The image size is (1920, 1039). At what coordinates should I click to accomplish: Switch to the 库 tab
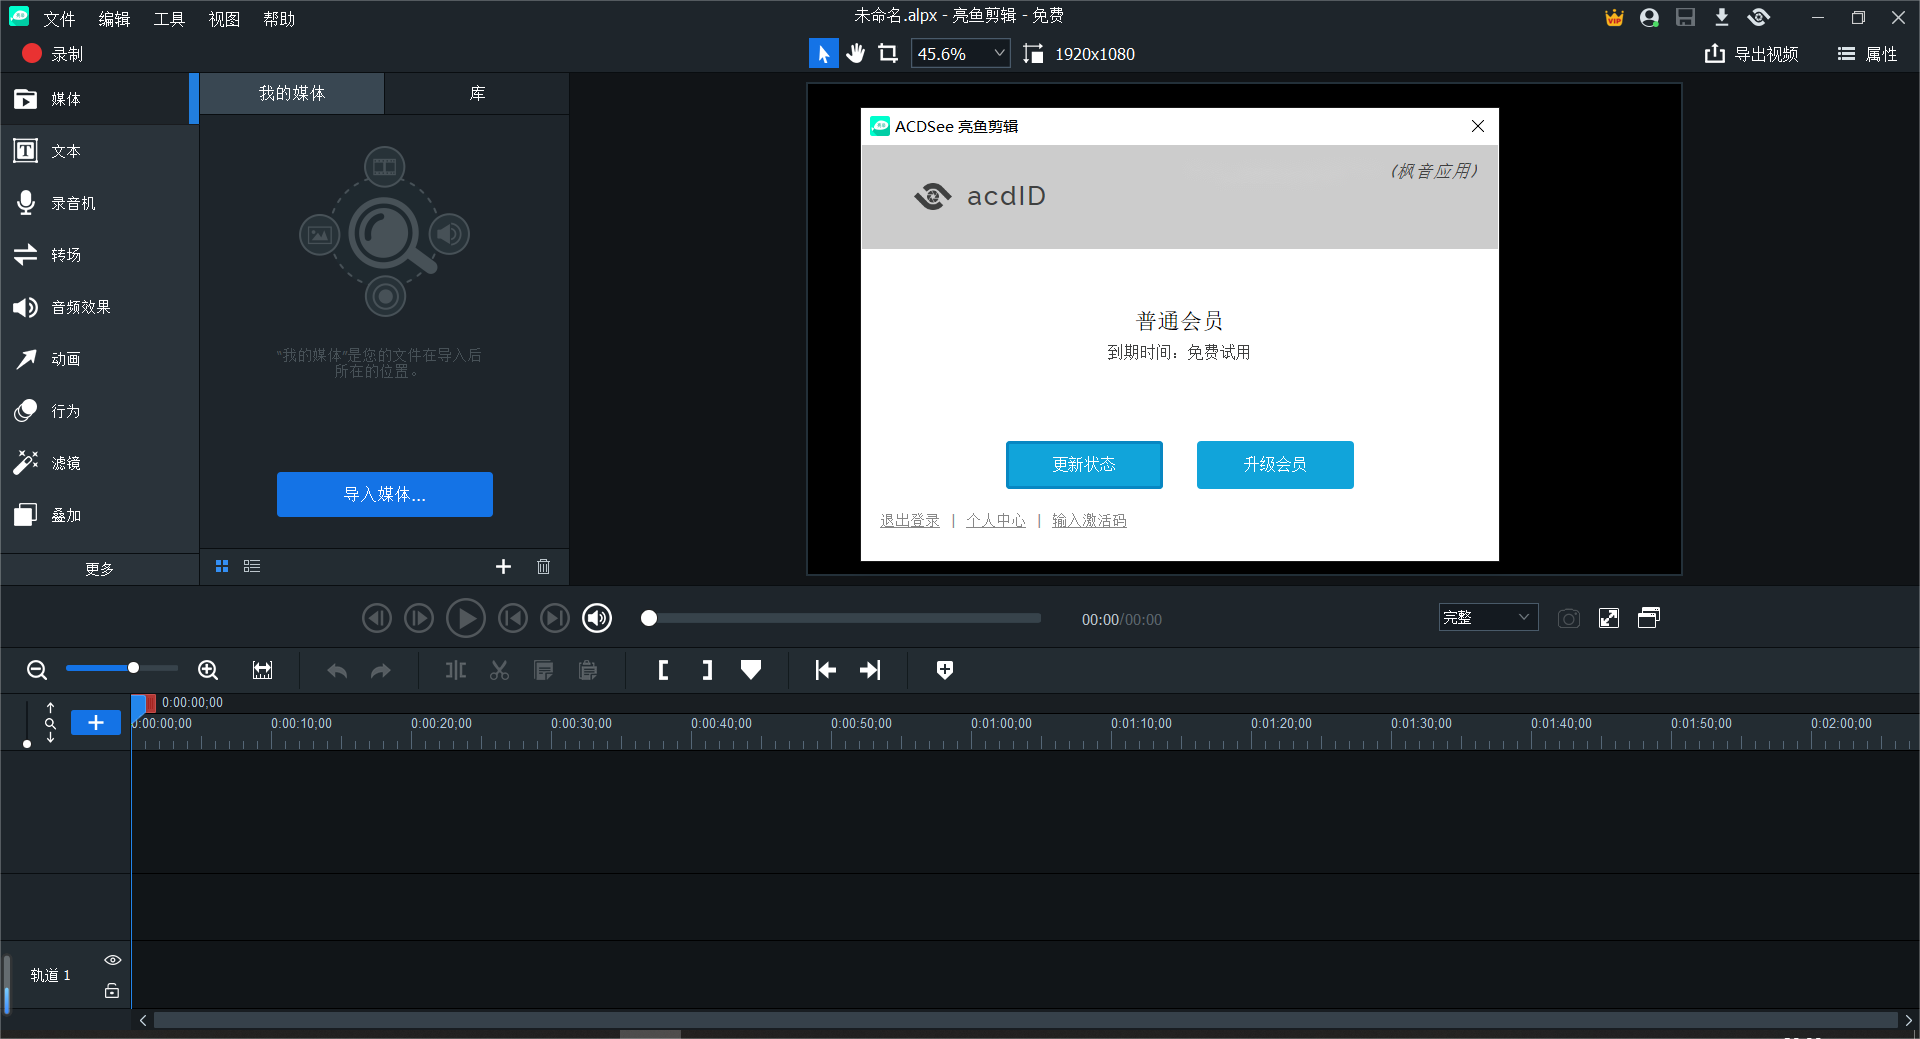coord(477,93)
